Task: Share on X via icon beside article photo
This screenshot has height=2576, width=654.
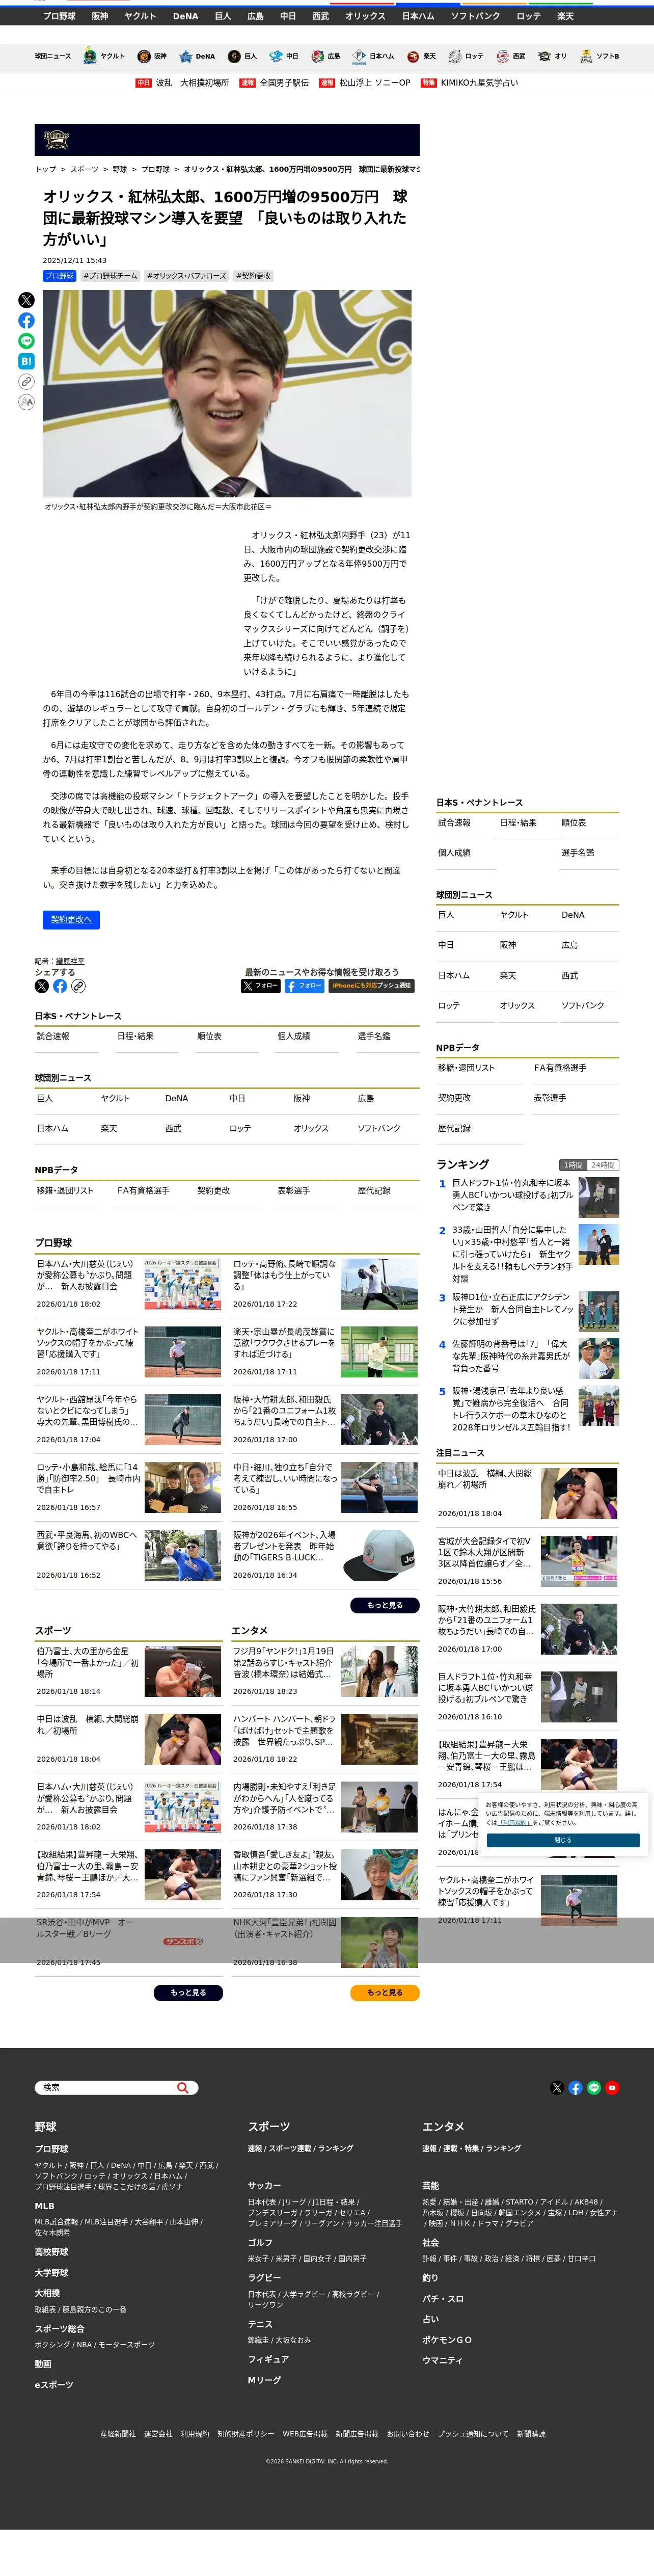Action: point(26,300)
